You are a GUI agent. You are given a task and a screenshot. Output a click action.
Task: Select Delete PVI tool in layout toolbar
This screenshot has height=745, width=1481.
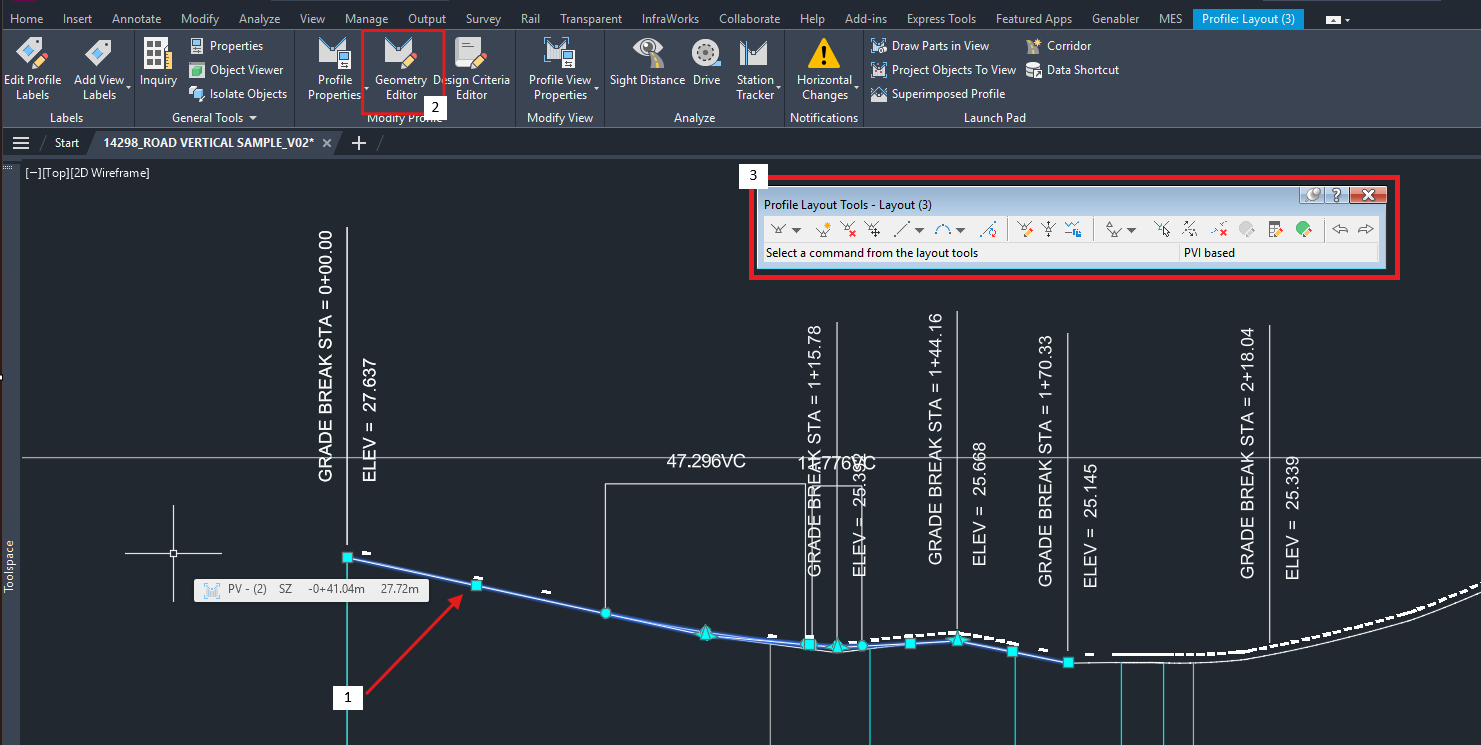point(849,230)
